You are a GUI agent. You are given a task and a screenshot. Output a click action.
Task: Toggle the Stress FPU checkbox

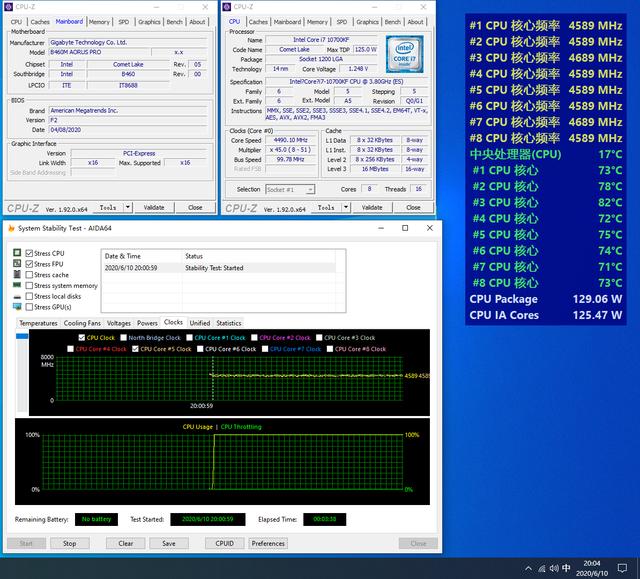click(29, 264)
